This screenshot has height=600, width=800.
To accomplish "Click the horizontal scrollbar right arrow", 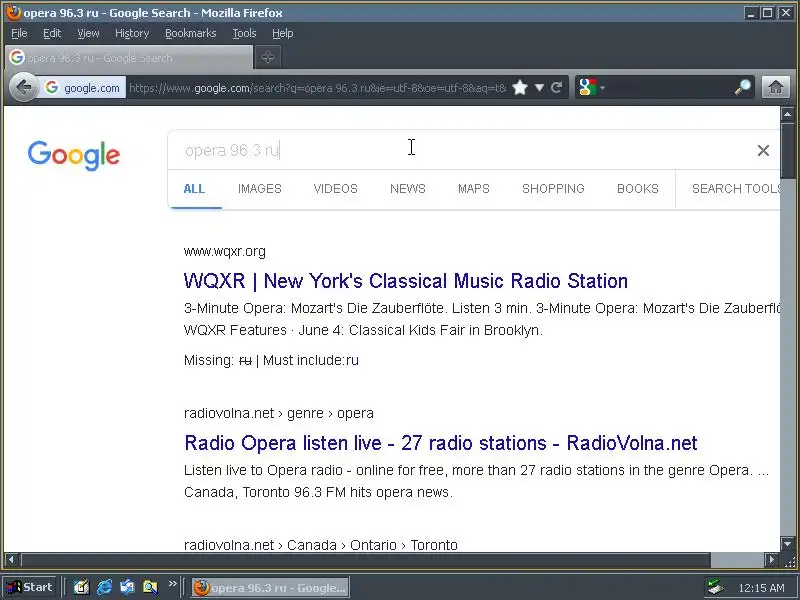I will point(771,560).
